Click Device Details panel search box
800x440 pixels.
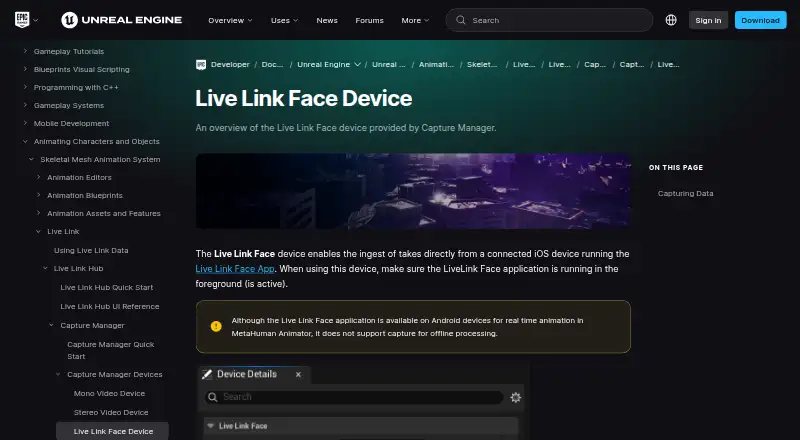354,397
